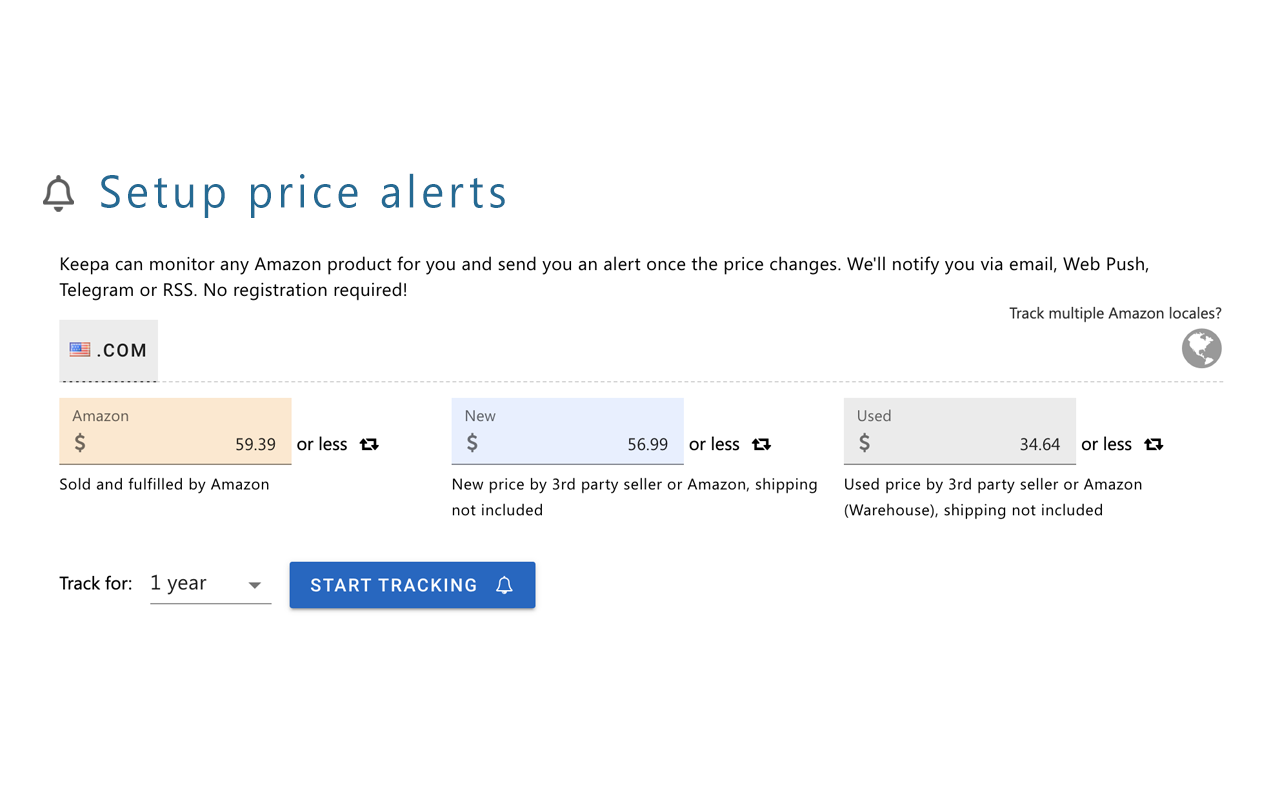The height and width of the screenshot is (800, 1280).
Task: Click the bell icon inside the Start Tracking button
Action: (504, 585)
